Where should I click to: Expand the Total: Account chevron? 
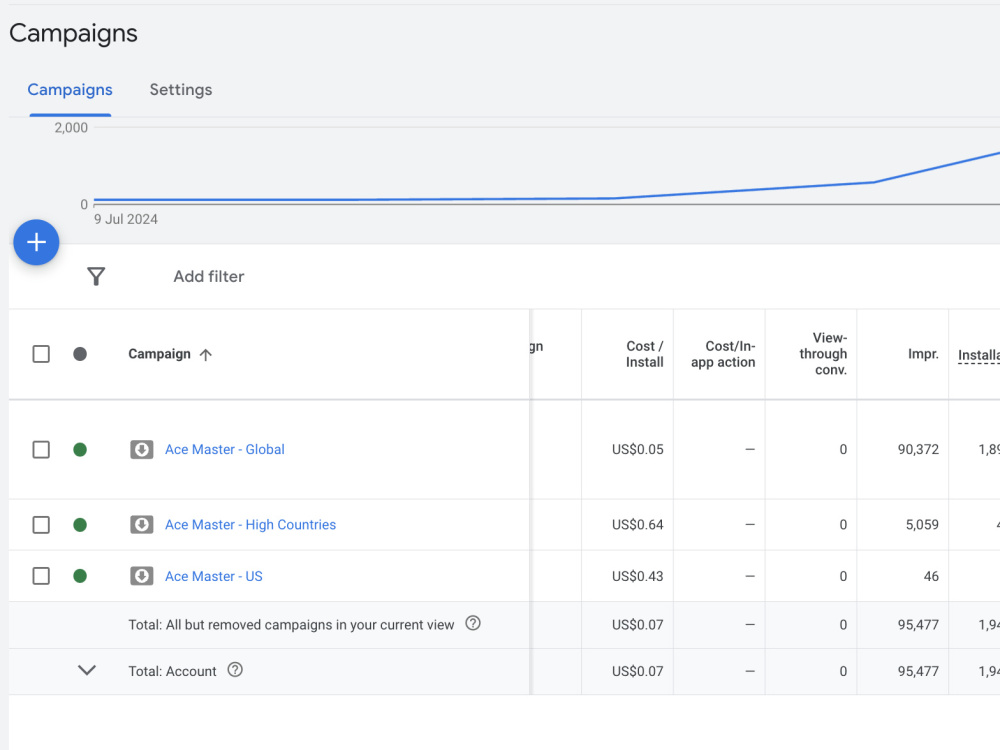click(87, 670)
